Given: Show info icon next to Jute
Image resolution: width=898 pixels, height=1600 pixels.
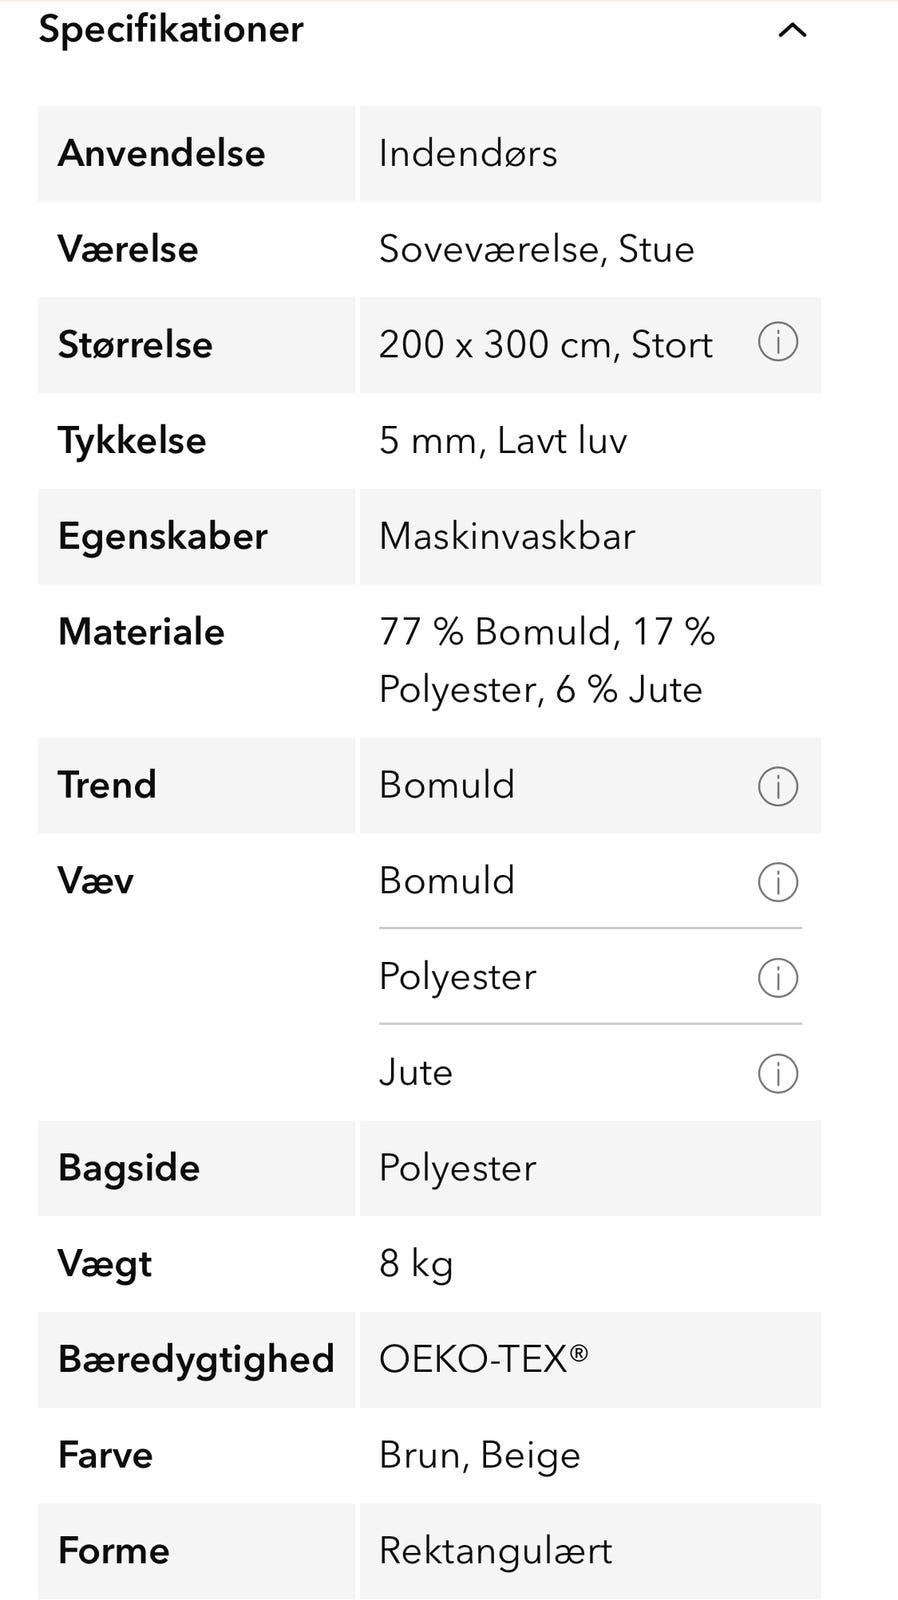Looking at the screenshot, I should coord(777,1073).
